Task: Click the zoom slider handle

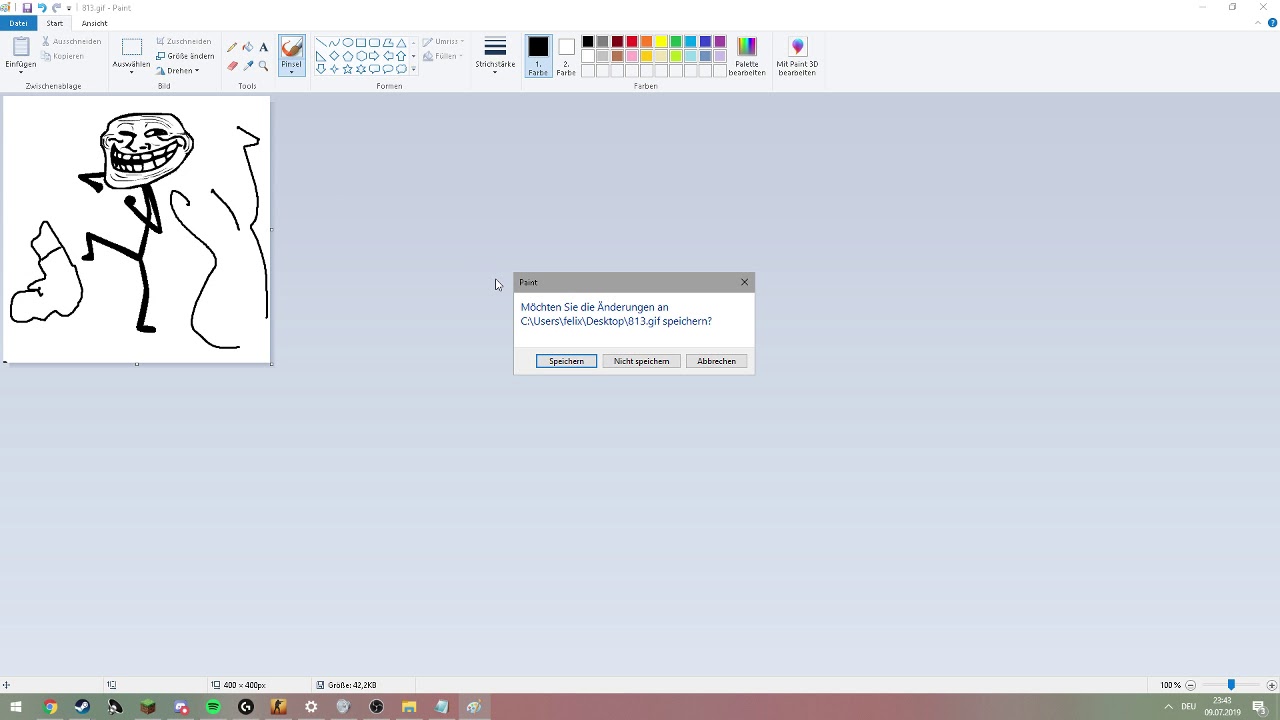Action: pos(1231,685)
